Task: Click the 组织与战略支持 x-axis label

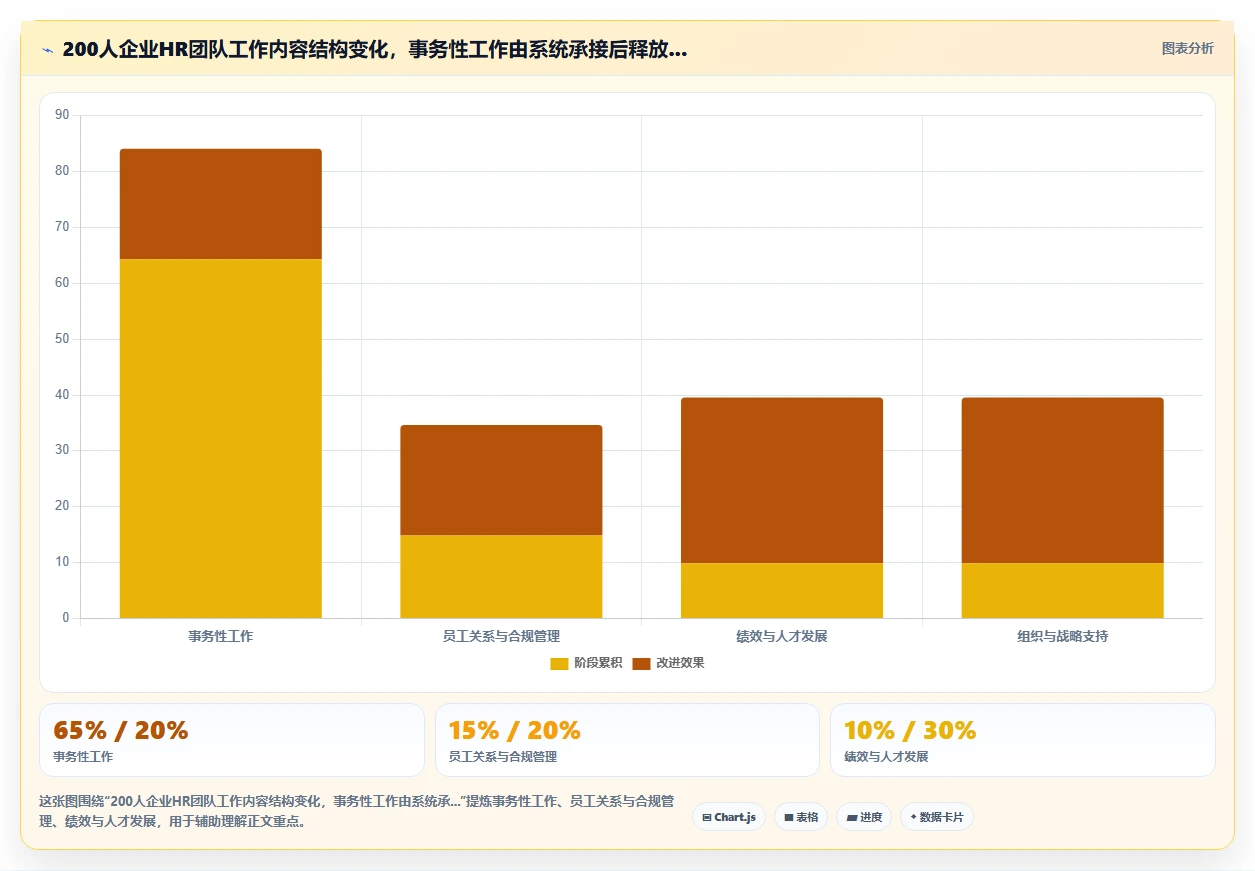Action: [x=1062, y=636]
